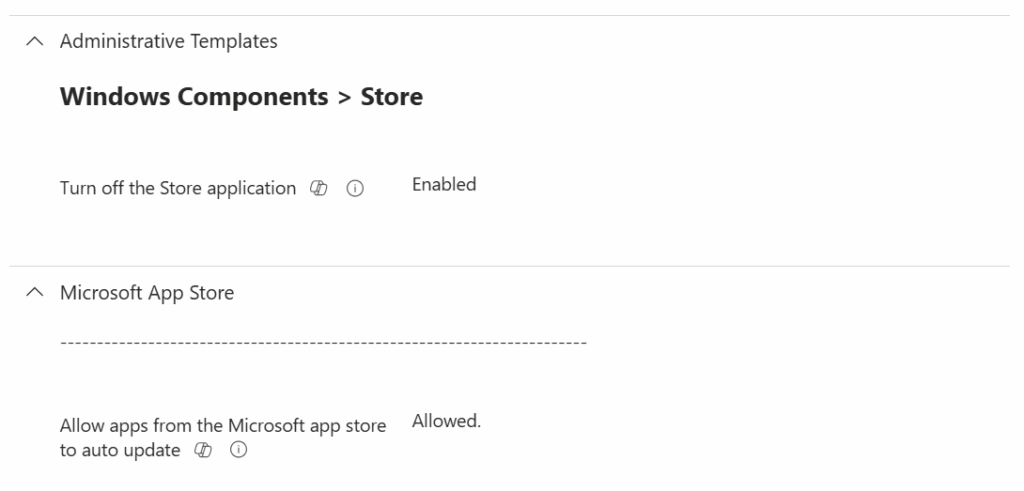1024x491 pixels.
Task: Collapse the Administrative Templates section chevron
Action: pyautogui.click(x=37, y=42)
